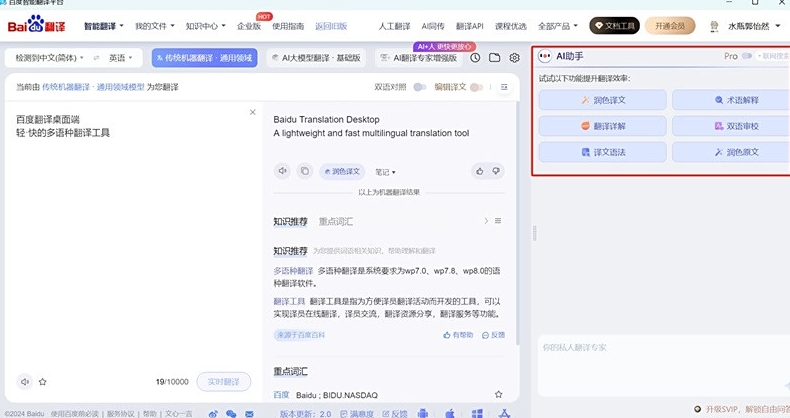
Task: Open 翻译工具 knowledge link
Action: pyautogui.click(x=289, y=301)
